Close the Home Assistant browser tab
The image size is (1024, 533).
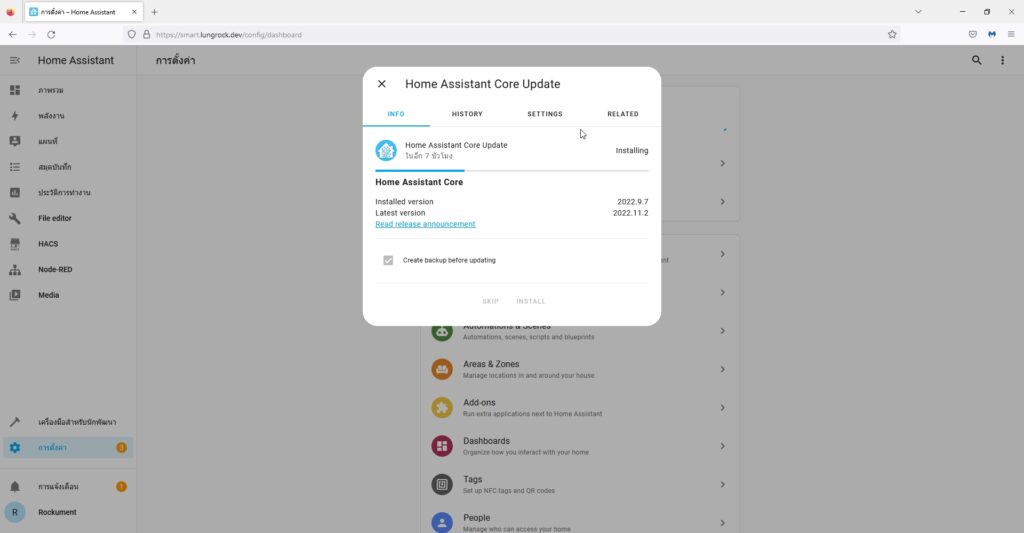pos(135,12)
